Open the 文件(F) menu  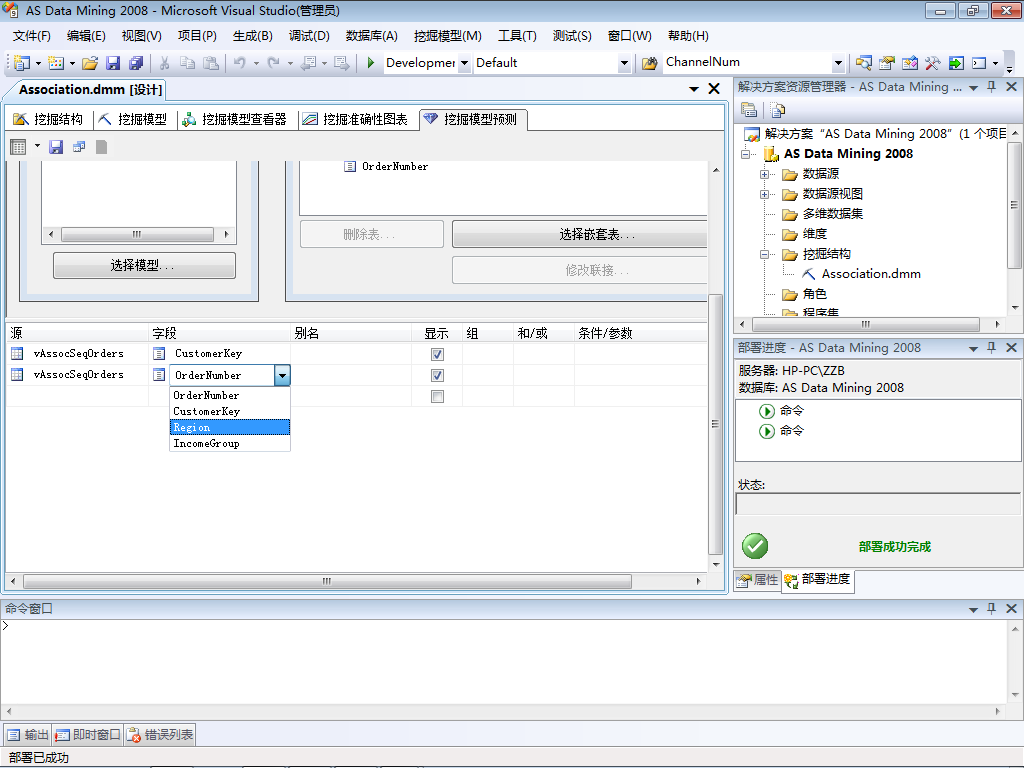pyautogui.click(x=31, y=36)
